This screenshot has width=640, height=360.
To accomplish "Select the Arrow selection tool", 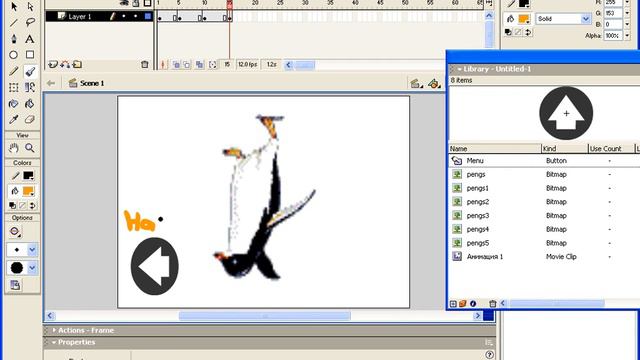I will point(14,7).
